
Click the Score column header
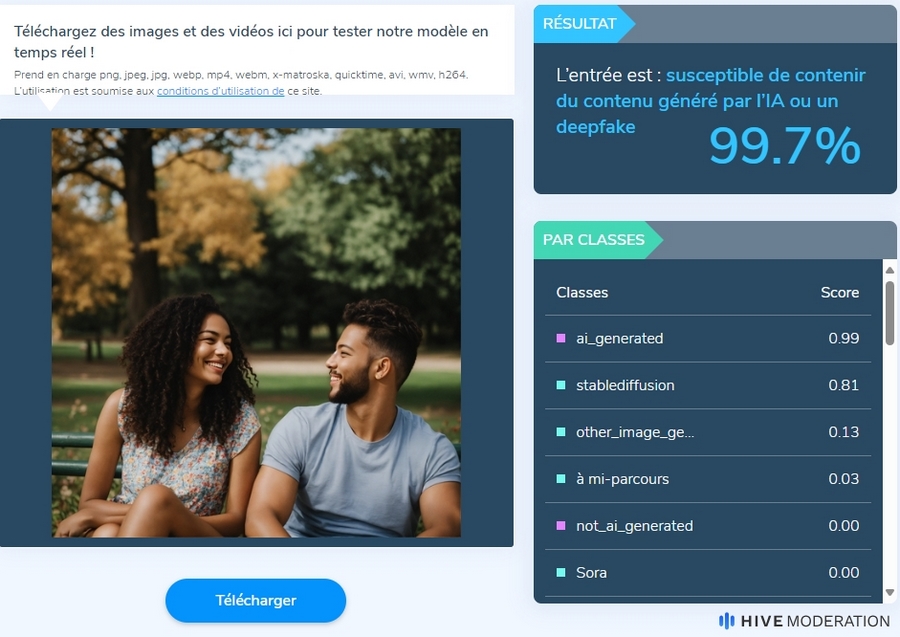(839, 293)
